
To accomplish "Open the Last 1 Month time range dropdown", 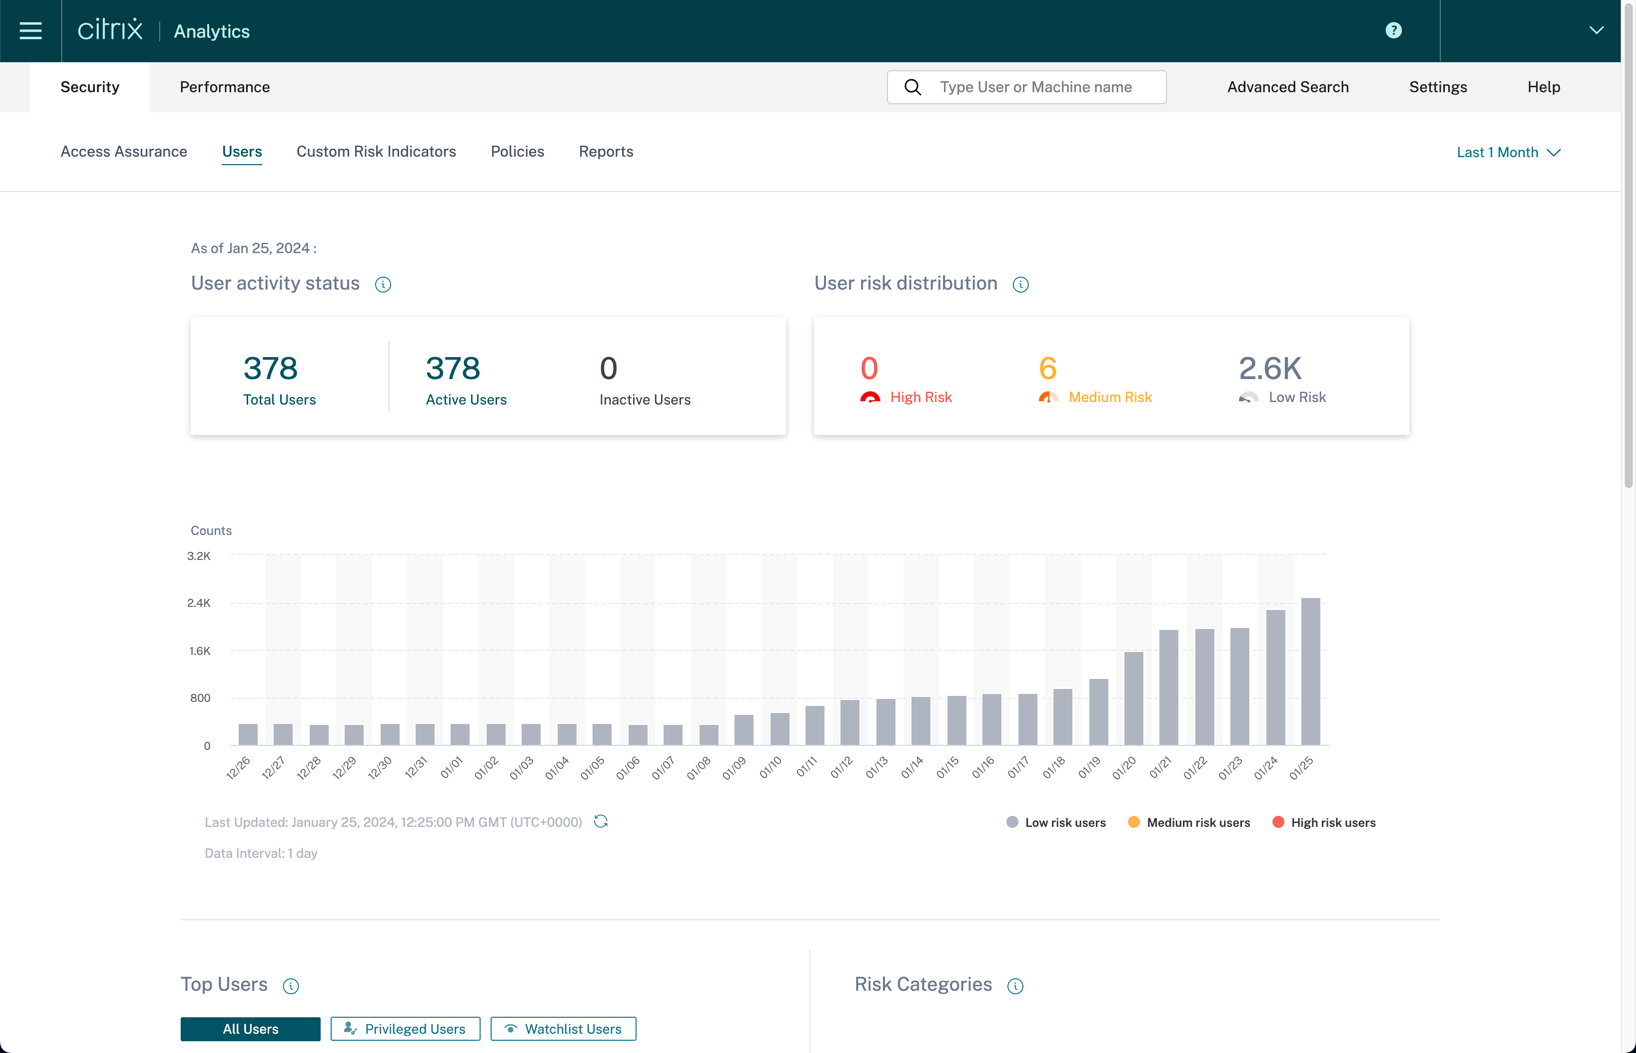I will (1508, 152).
